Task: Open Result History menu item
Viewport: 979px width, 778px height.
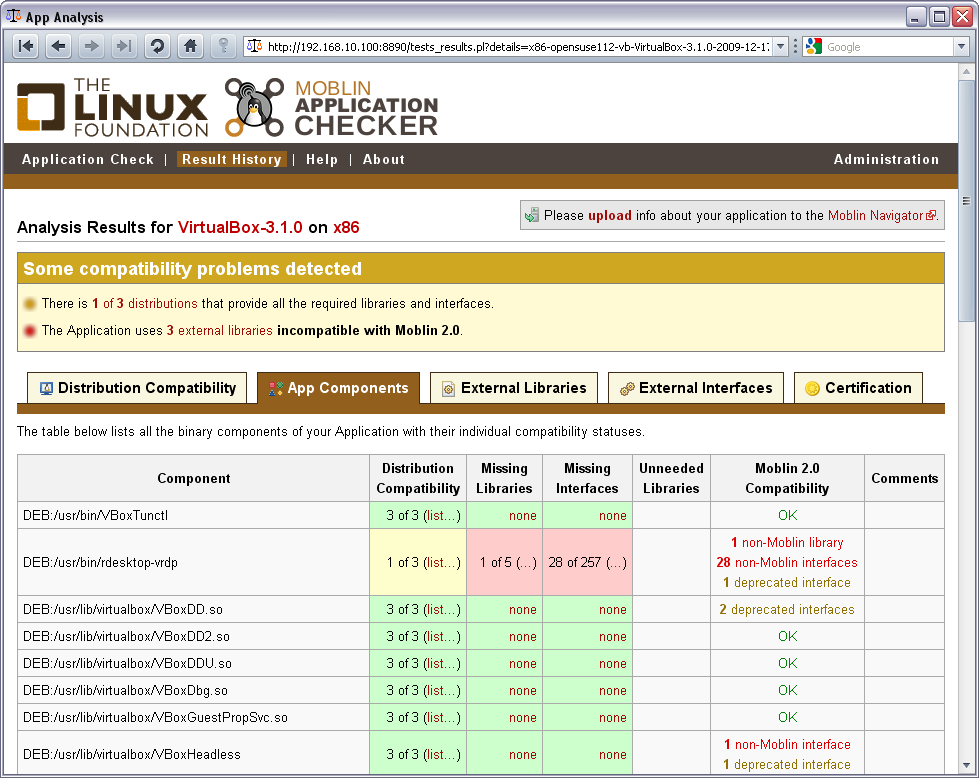Action: [232, 159]
